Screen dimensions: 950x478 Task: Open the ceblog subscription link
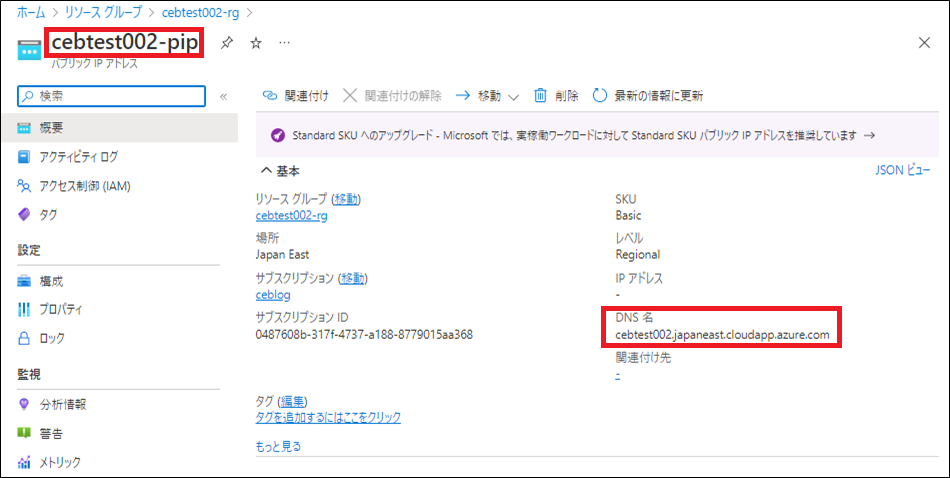click(273, 295)
